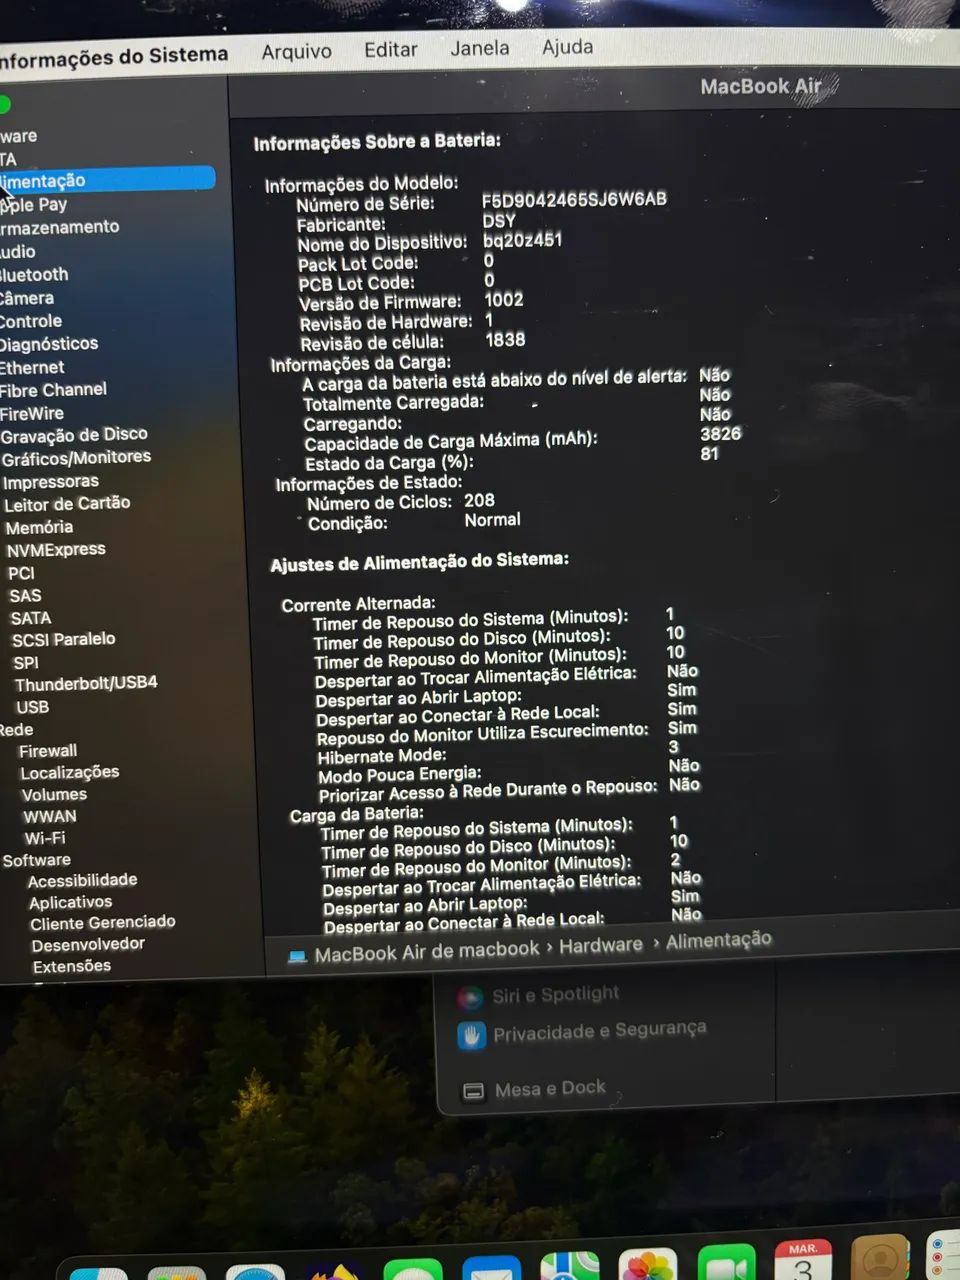The image size is (960, 1280).
Task: Select Firewall in the sidebar
Action: pos(48,751)
